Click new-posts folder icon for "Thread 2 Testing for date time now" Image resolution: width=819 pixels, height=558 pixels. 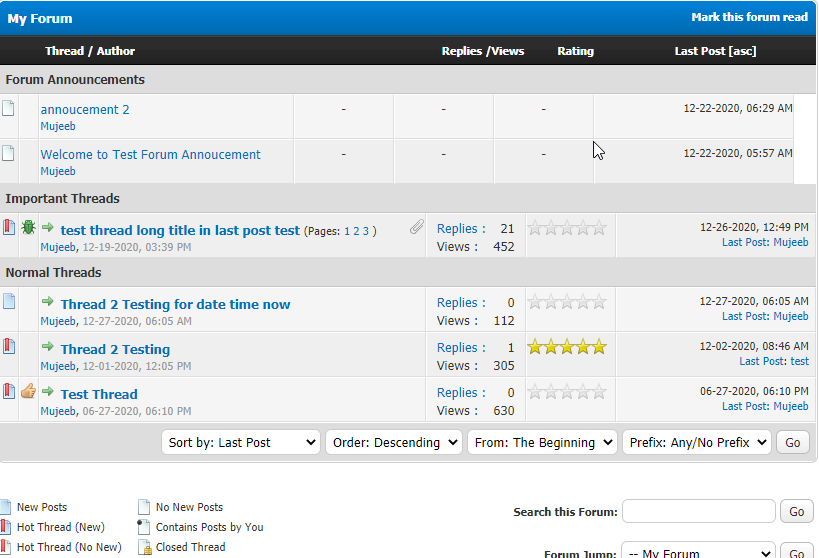[8, 301]
